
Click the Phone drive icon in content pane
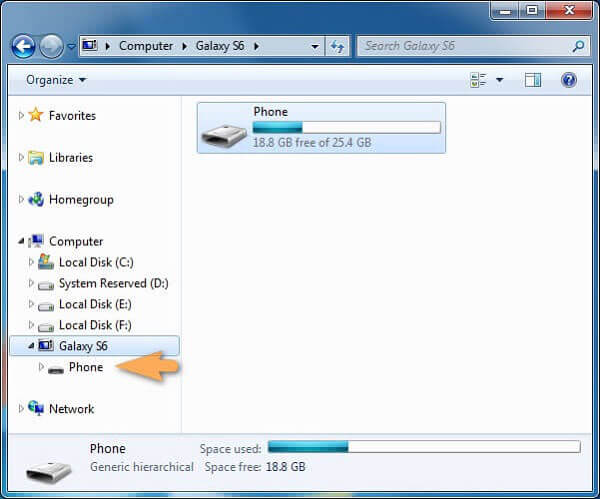[224, 135]
